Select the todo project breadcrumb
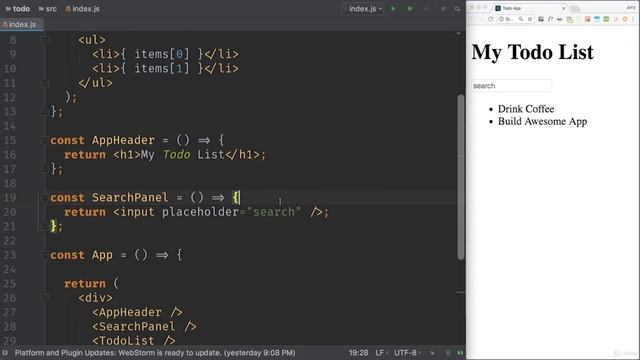This screenshot has height=360, width=640. coord(18,9)
